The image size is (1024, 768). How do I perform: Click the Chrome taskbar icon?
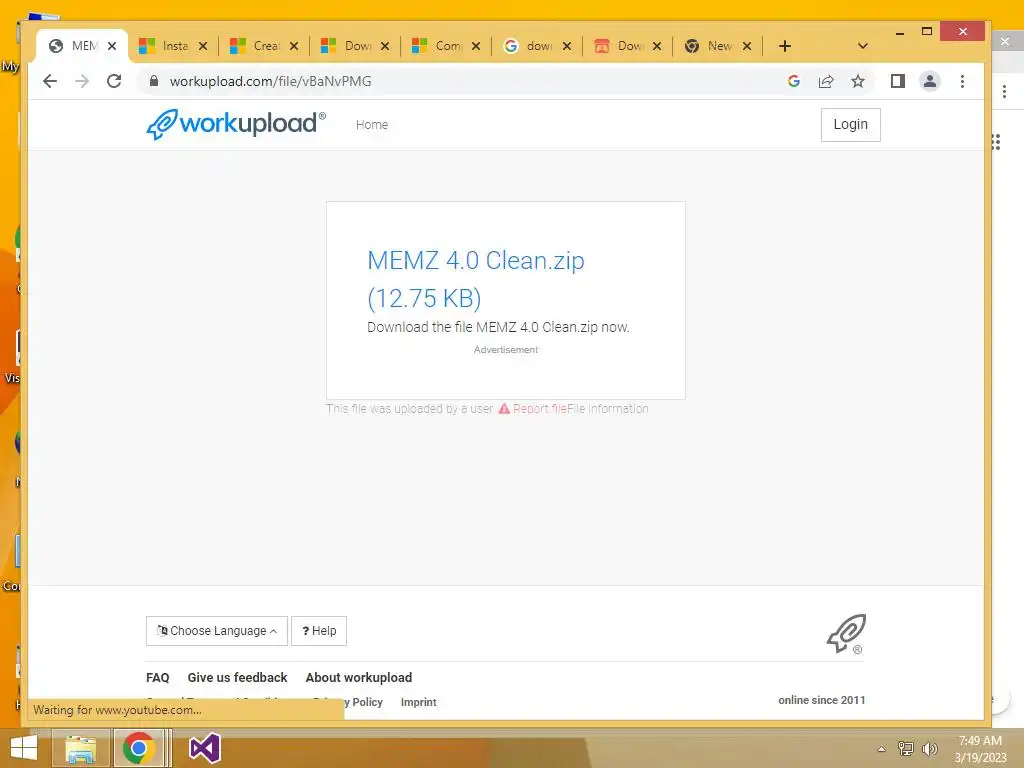point(138,748)
